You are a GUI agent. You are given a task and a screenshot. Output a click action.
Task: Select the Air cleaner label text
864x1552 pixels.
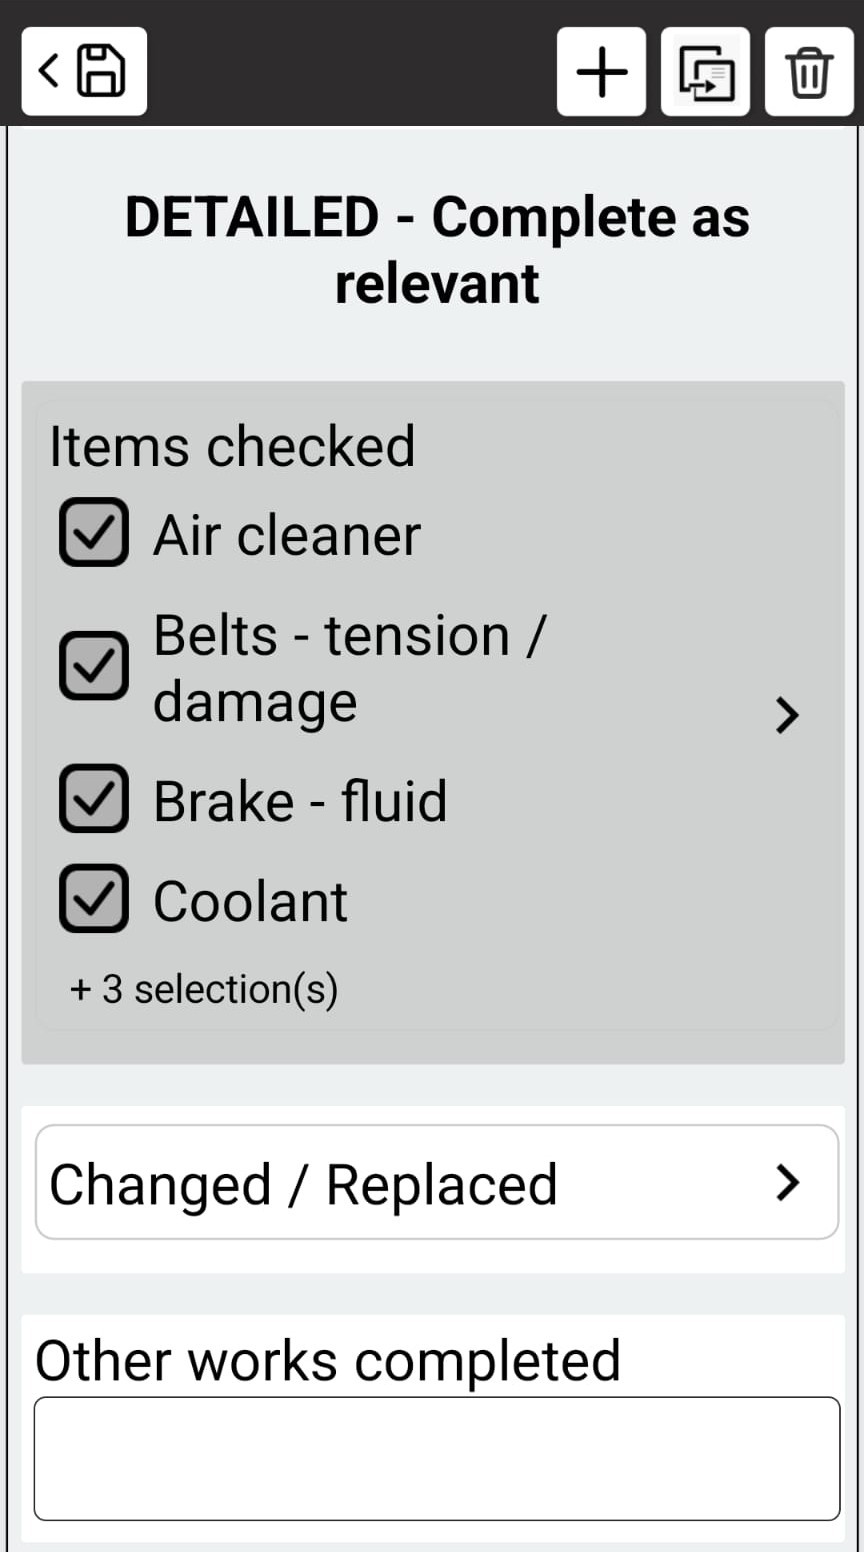click(x=287, y=535)
